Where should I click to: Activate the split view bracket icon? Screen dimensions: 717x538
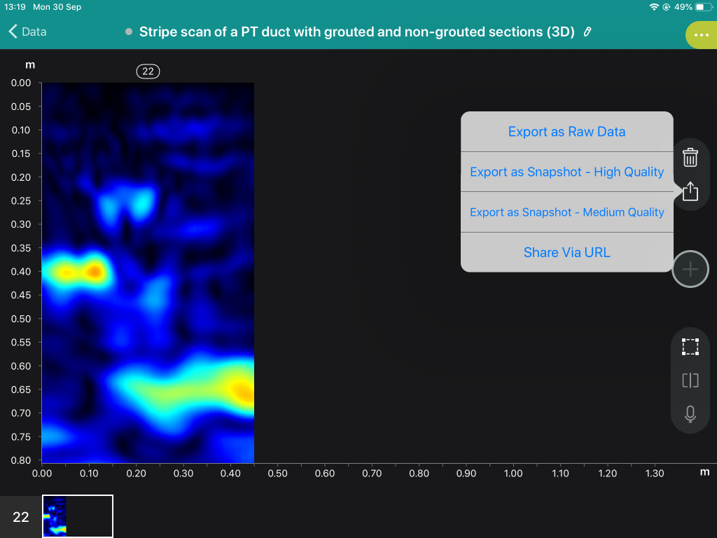690,380
